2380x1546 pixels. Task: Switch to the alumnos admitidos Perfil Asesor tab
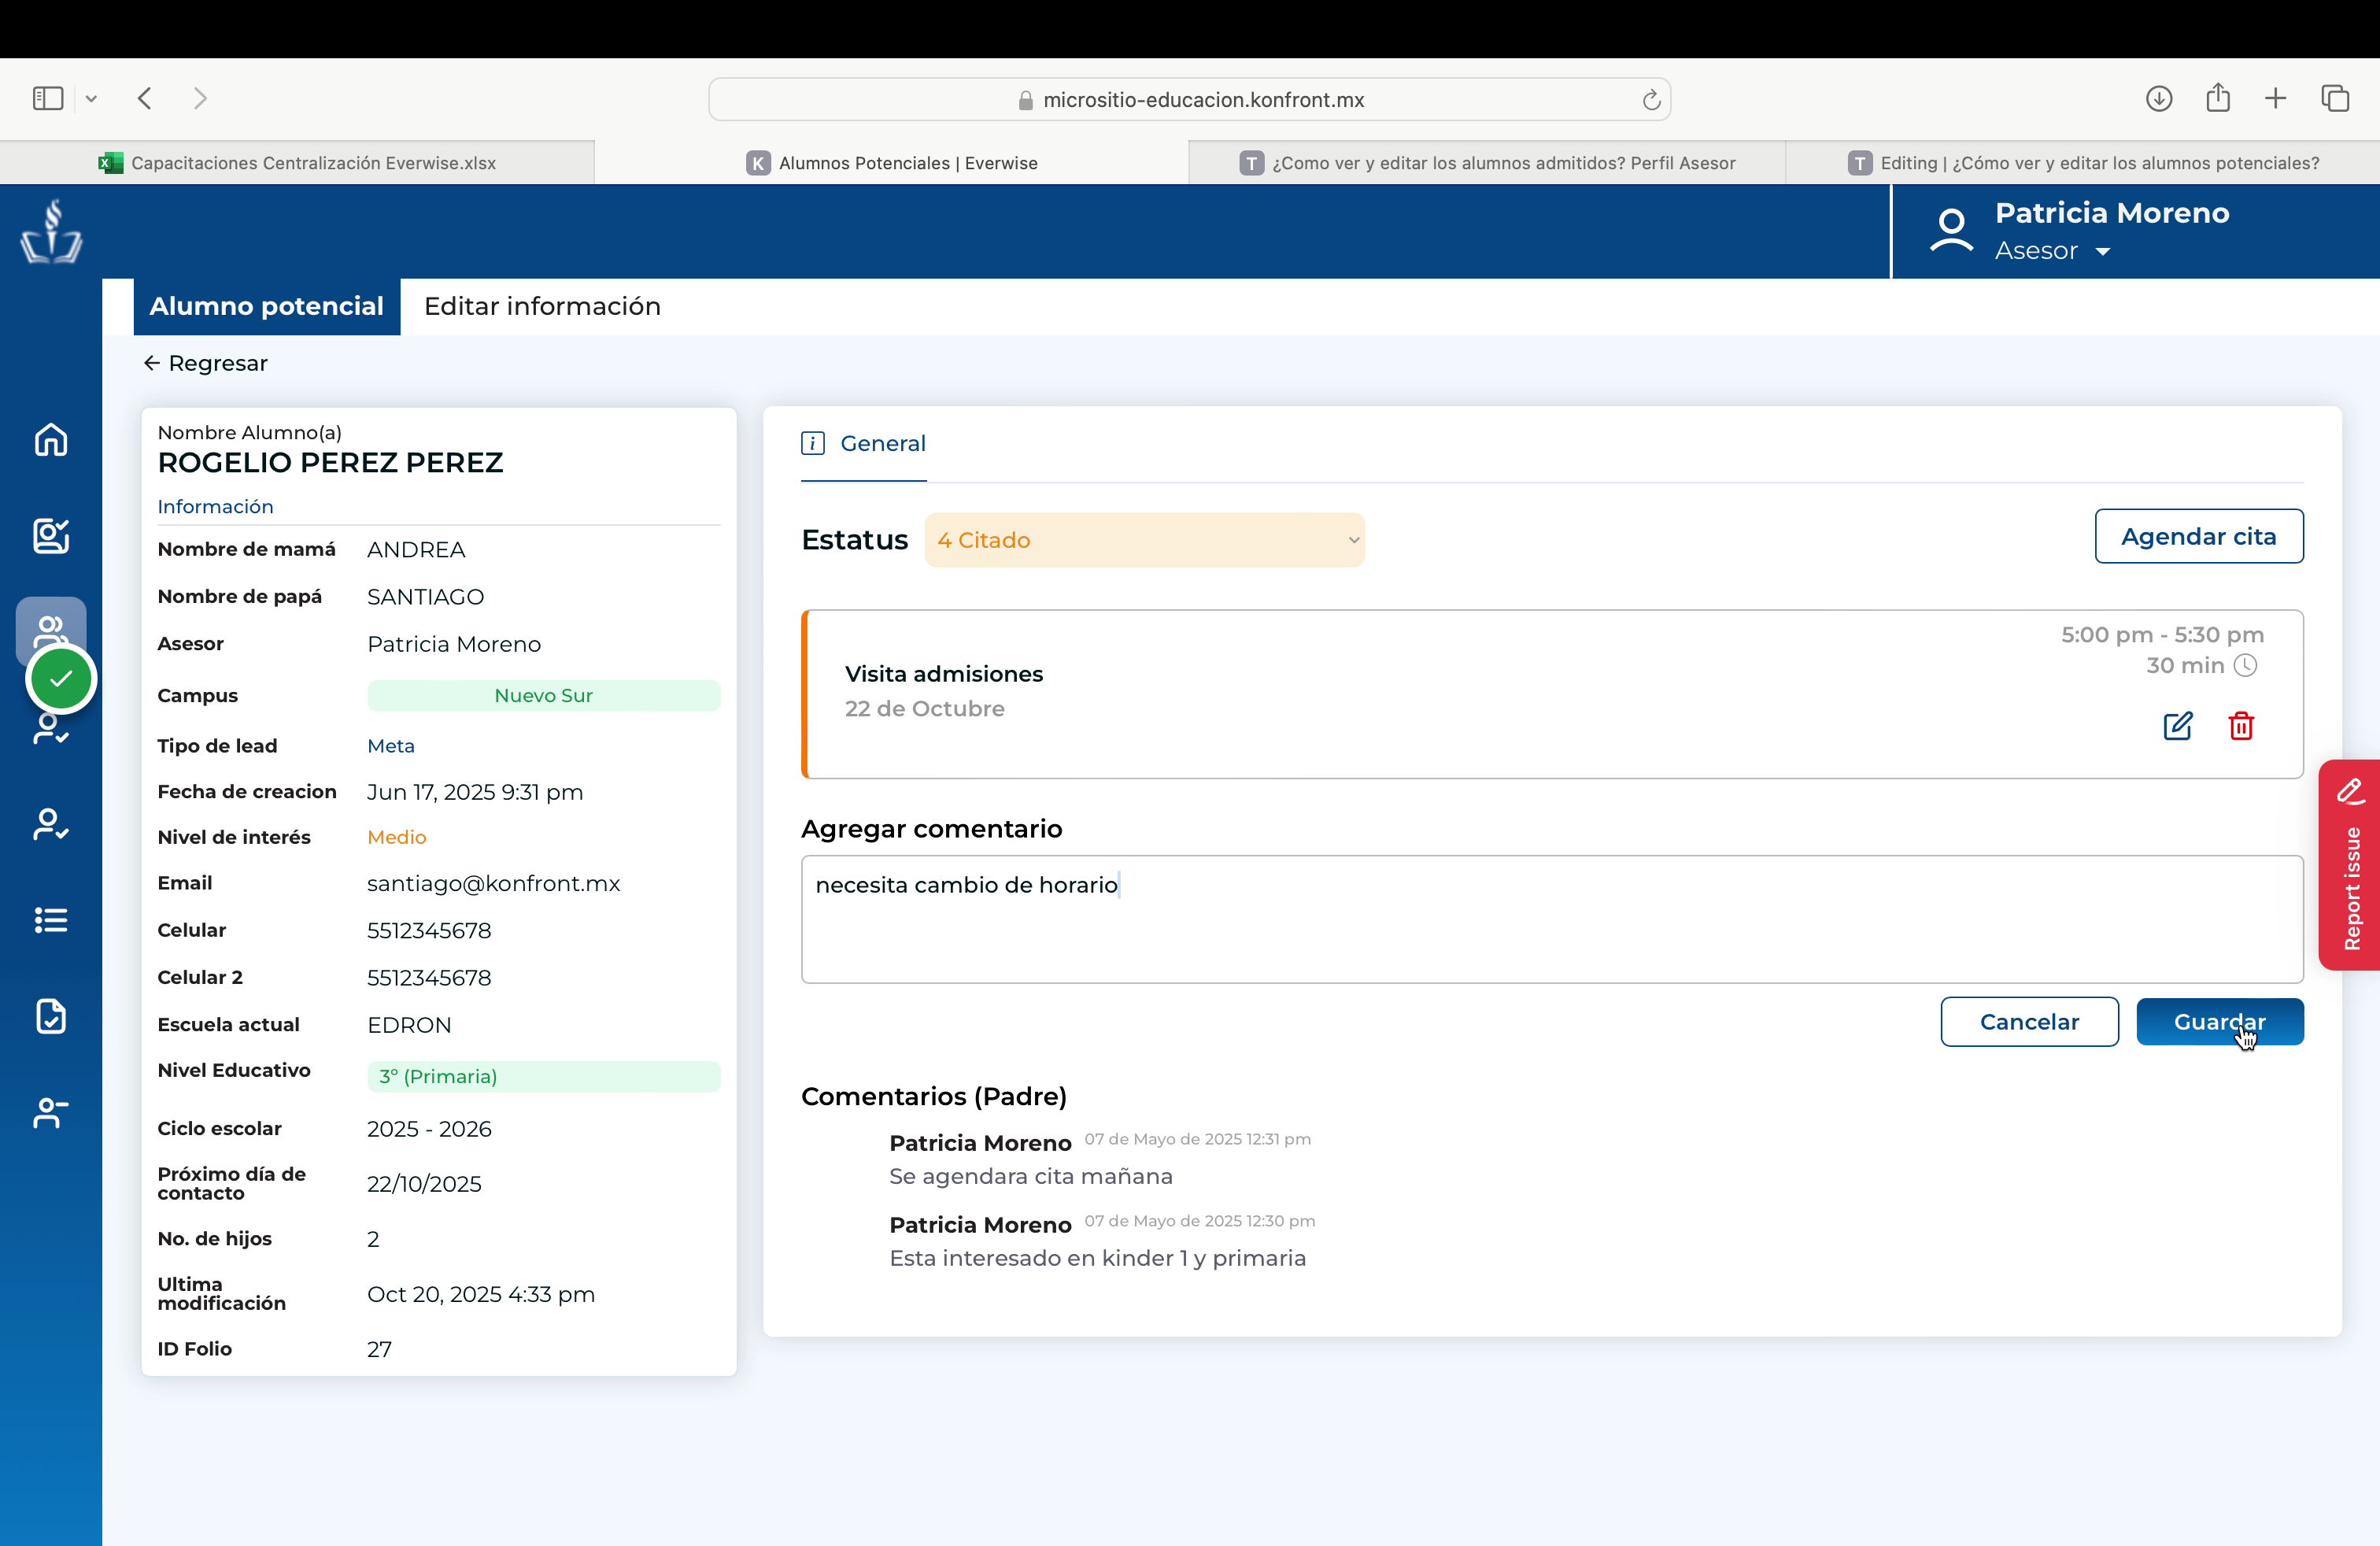[x=1487, y=163]
